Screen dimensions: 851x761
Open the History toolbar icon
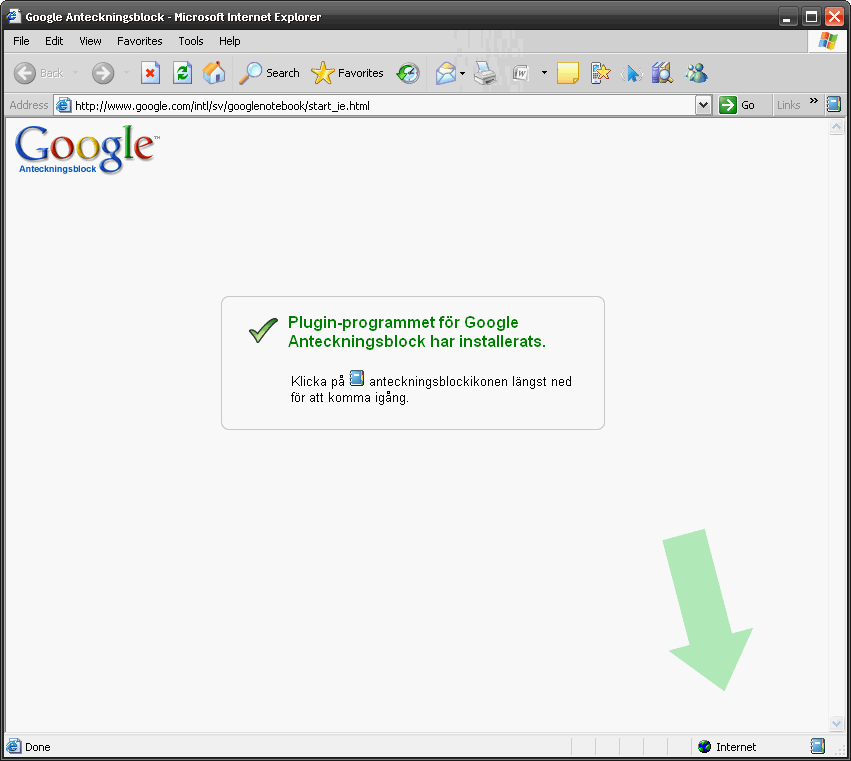coord(408,73)
